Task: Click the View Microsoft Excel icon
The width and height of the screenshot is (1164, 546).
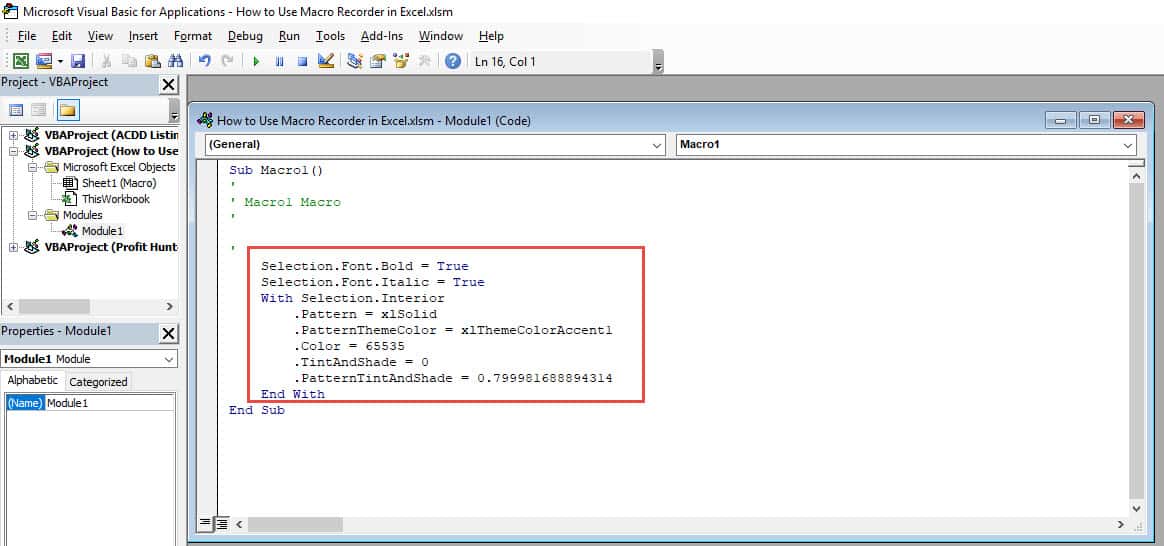Action: [x=22, y=62]
